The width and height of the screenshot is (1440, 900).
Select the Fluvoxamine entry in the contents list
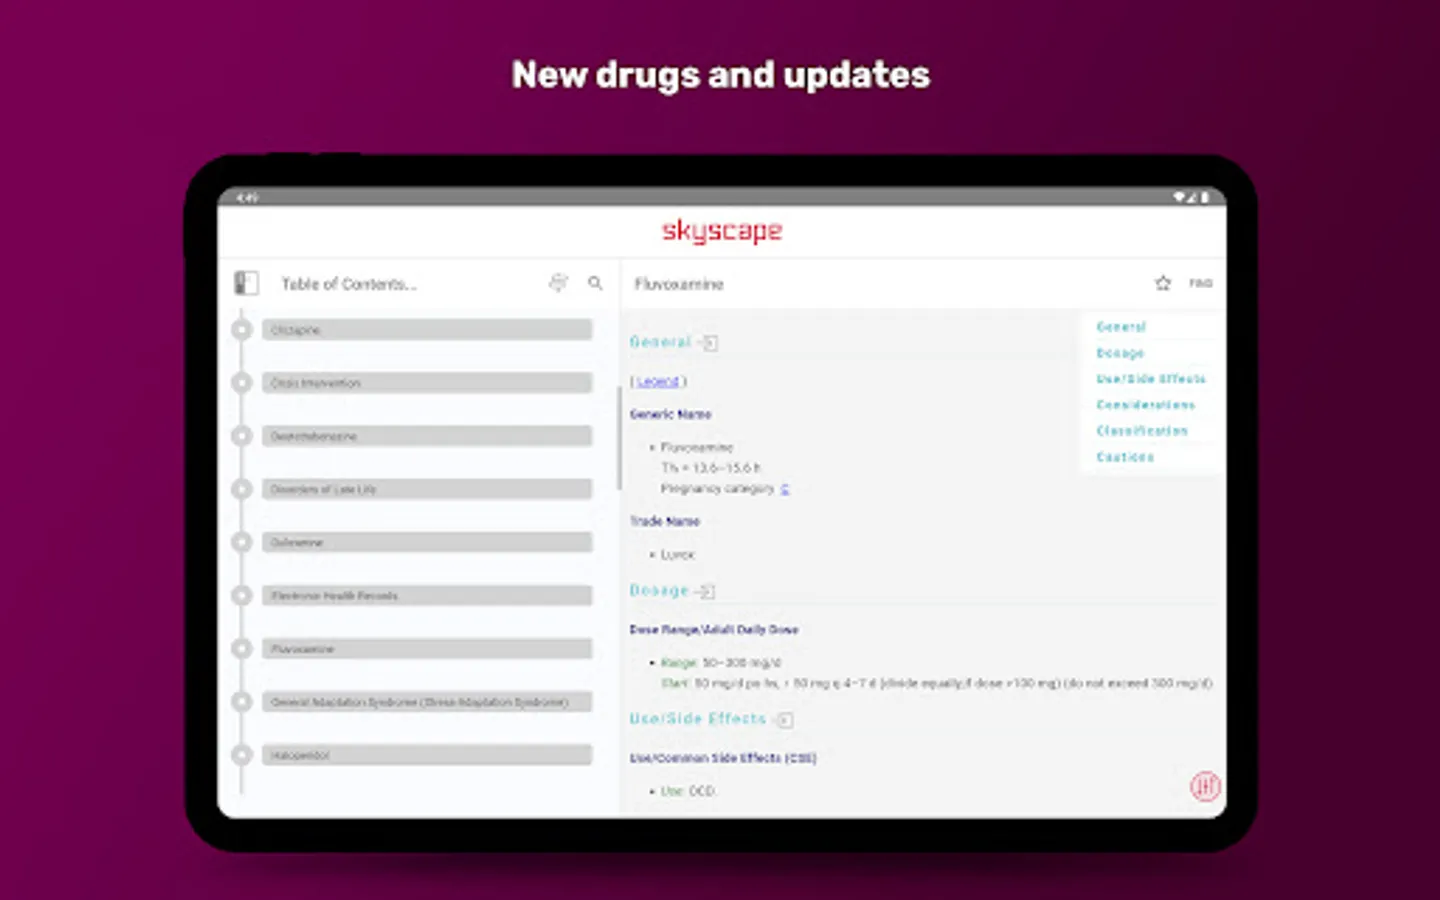(427, 649)
